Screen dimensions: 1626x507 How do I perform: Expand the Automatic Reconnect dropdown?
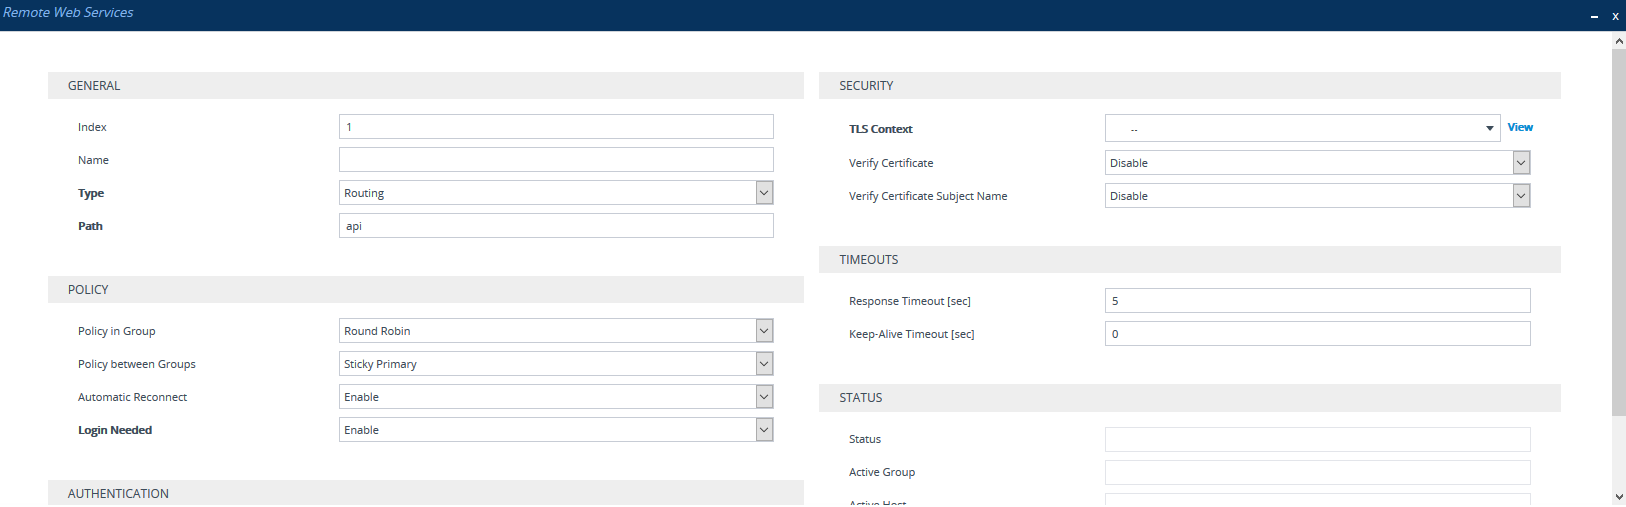pos(556,397)
